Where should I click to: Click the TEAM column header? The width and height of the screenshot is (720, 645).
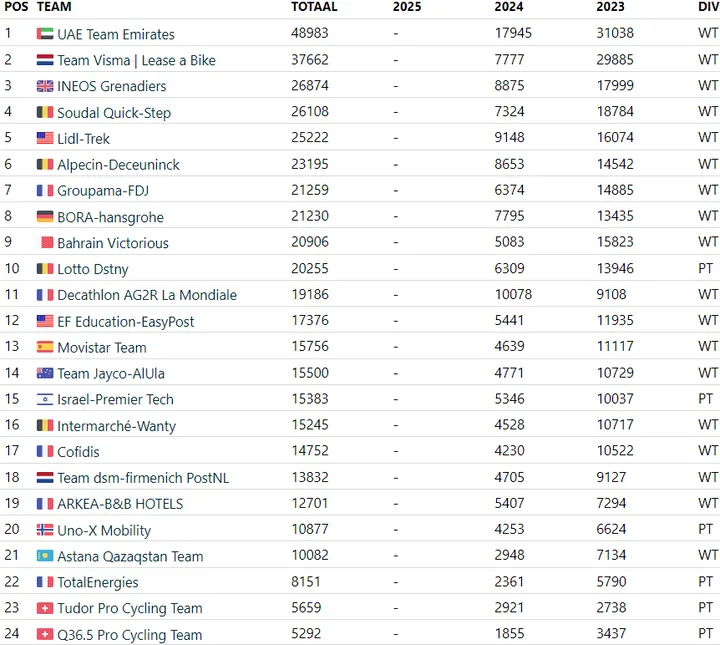[x=54, y=7]
